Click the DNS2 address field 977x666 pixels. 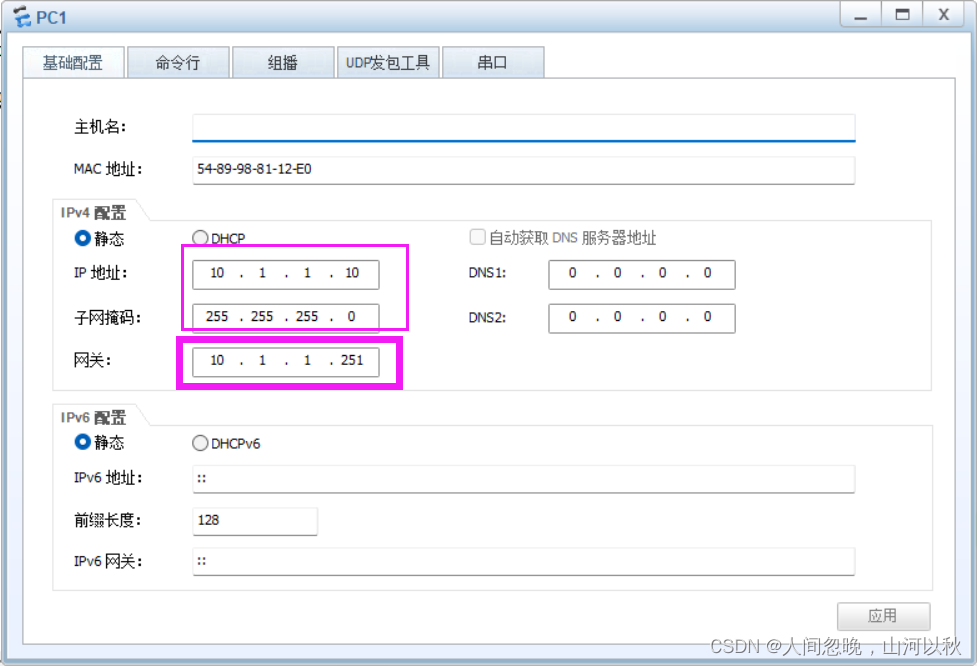point(642,318)
